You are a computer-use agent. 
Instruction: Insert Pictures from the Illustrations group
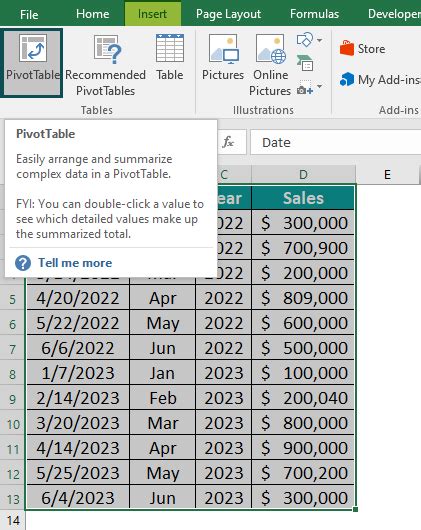pos(223,57)
